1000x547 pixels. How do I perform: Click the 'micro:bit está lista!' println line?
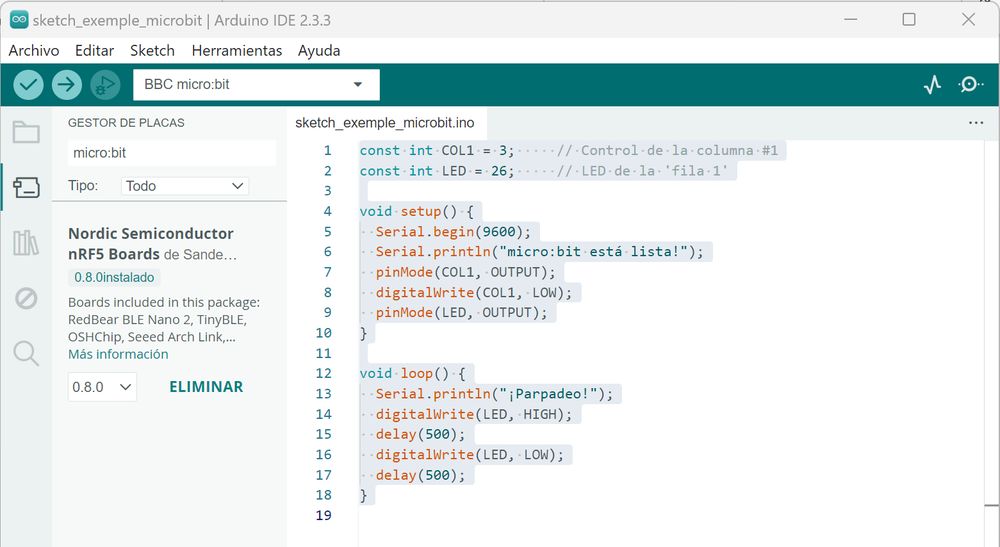click(540, 252)
